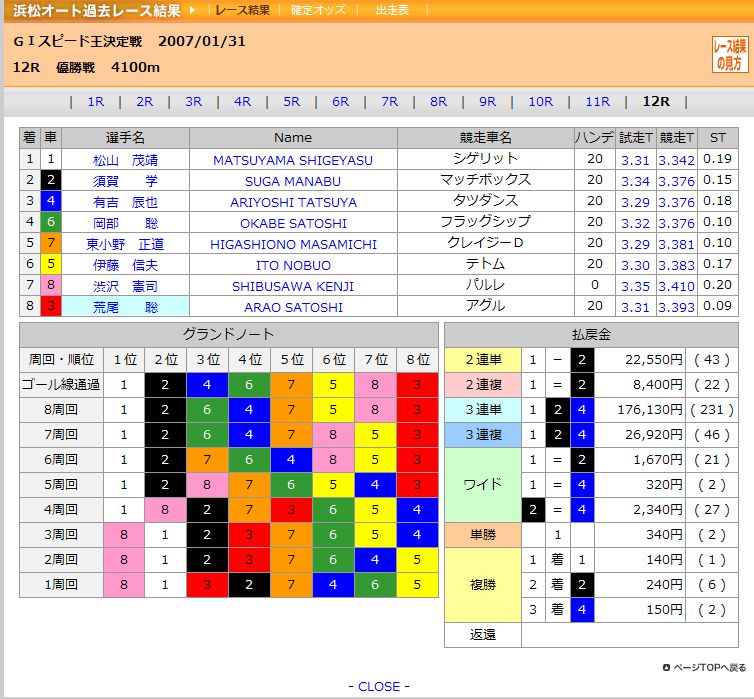Click the 競走車名 column header
The height and width of the screenshot is (699, 754).
[485, 138]
